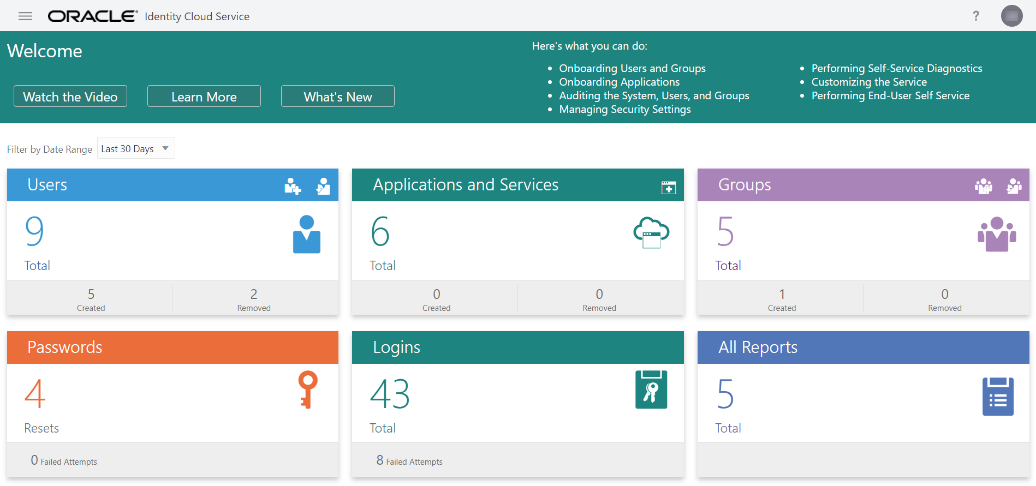Click the orange key icon
The width and height of the screenshot is (1036, 486).
307,390
